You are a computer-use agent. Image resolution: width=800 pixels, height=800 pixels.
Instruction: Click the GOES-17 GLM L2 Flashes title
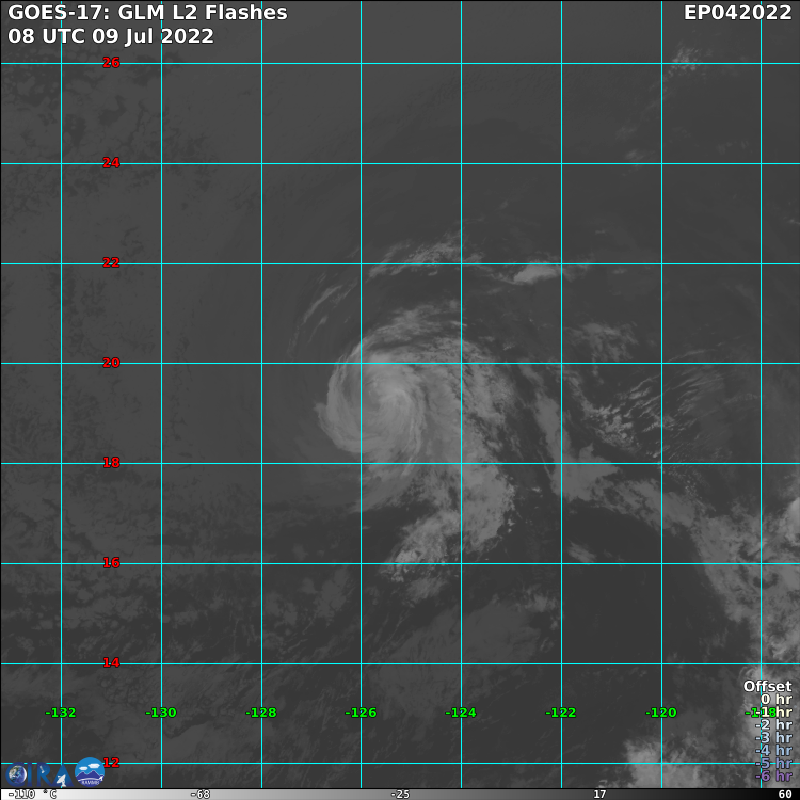148,13
